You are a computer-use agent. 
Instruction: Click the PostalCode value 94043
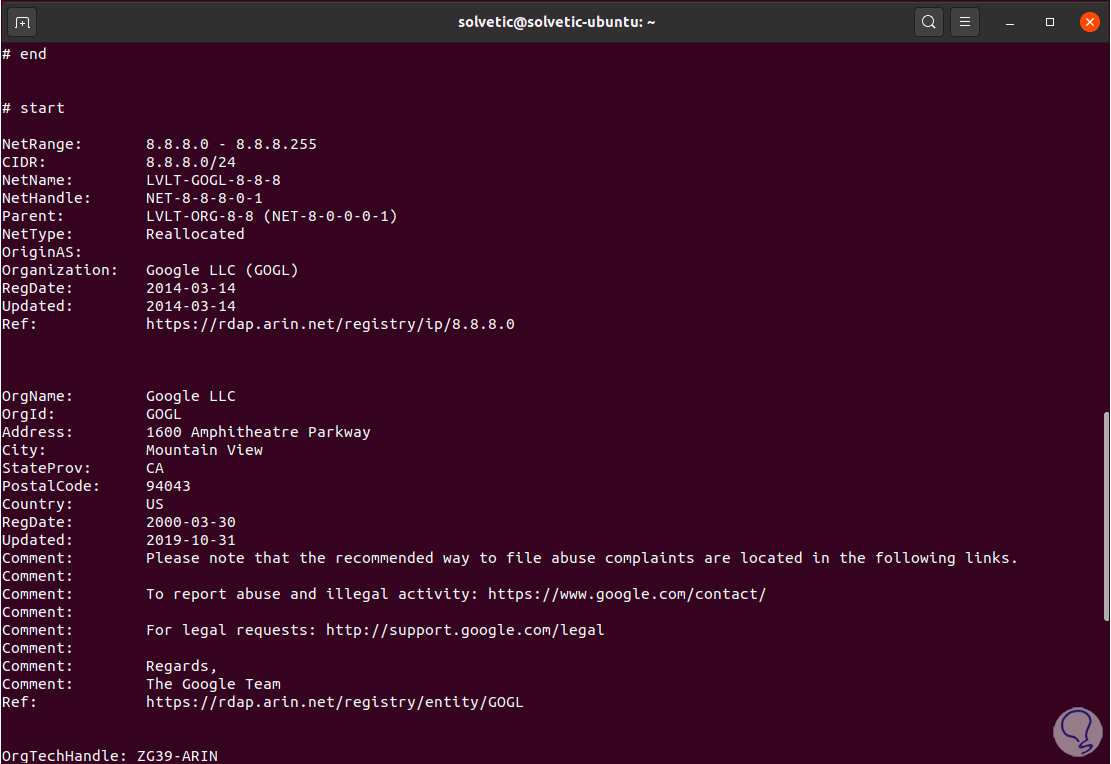click(168, 486)
